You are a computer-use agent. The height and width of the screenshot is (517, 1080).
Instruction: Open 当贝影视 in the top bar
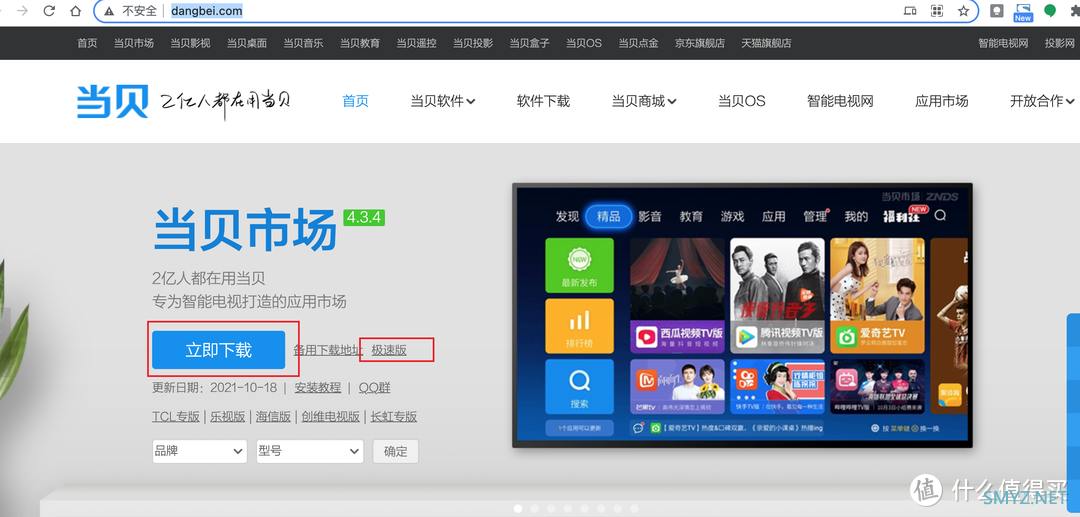[190, 43]
